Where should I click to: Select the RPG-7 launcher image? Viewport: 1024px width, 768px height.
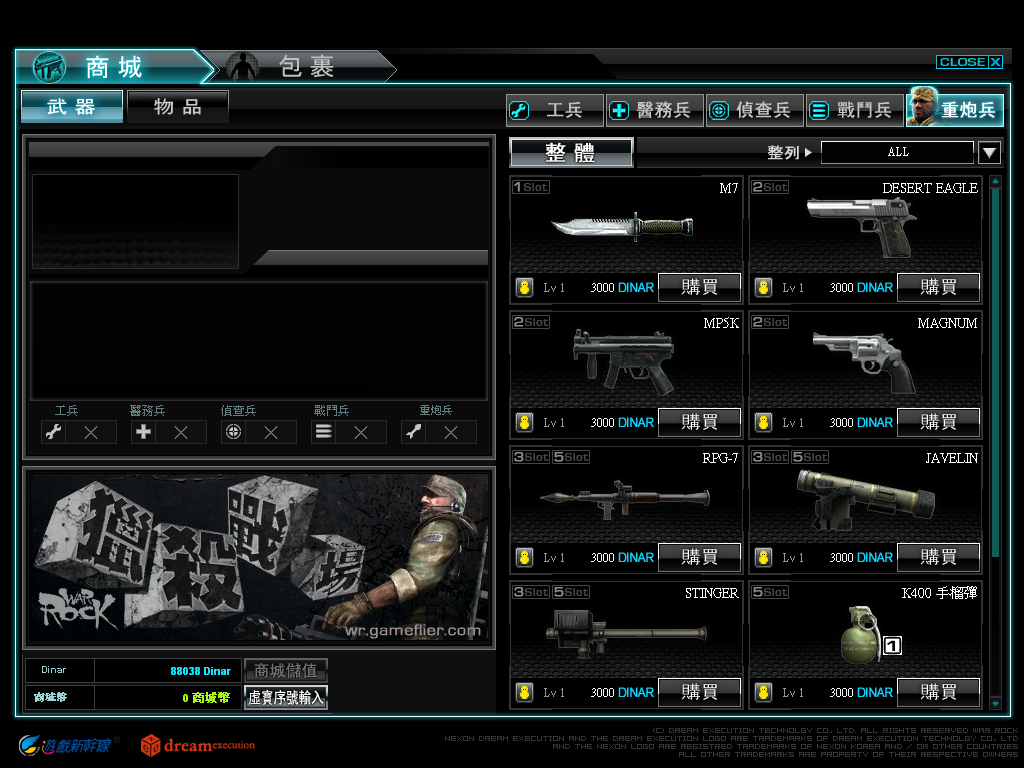click(x=625, y=500)
